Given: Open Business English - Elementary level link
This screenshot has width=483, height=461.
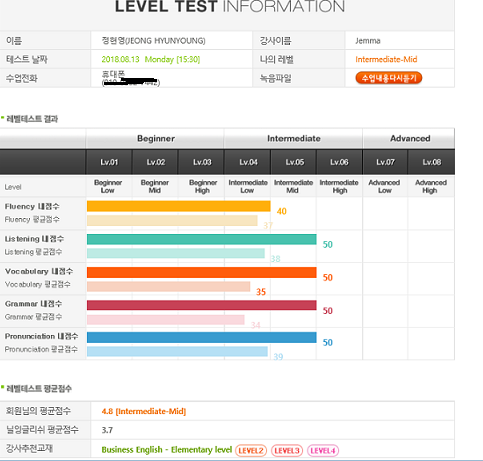Looking at the screenshot, I should pyautogui.click(x=167, y=450).
